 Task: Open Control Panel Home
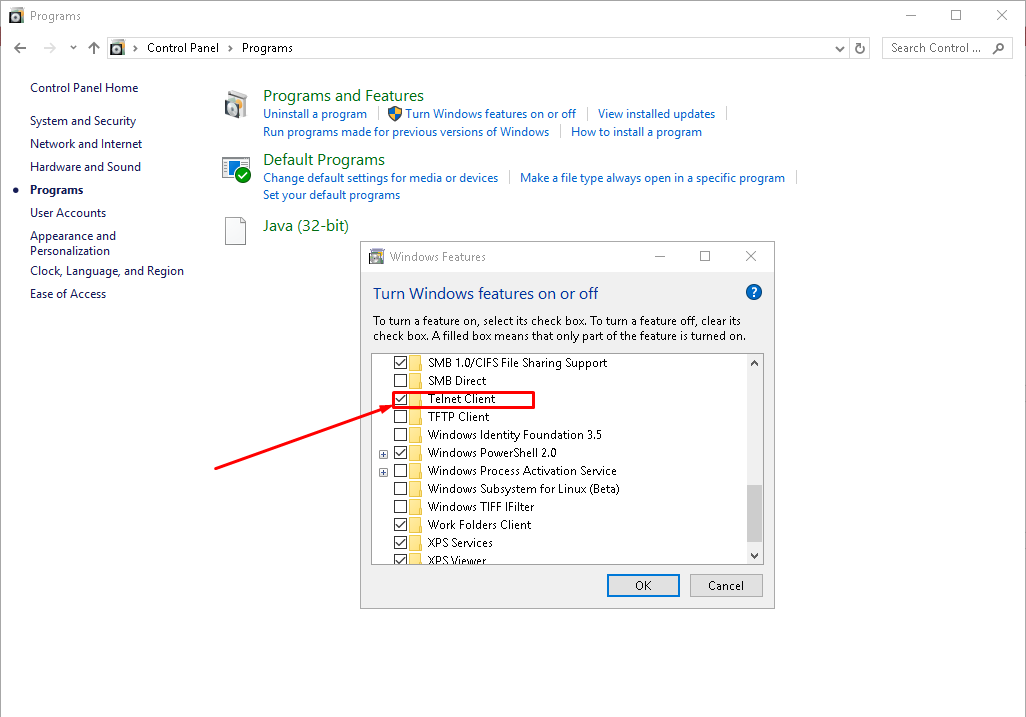84,88
